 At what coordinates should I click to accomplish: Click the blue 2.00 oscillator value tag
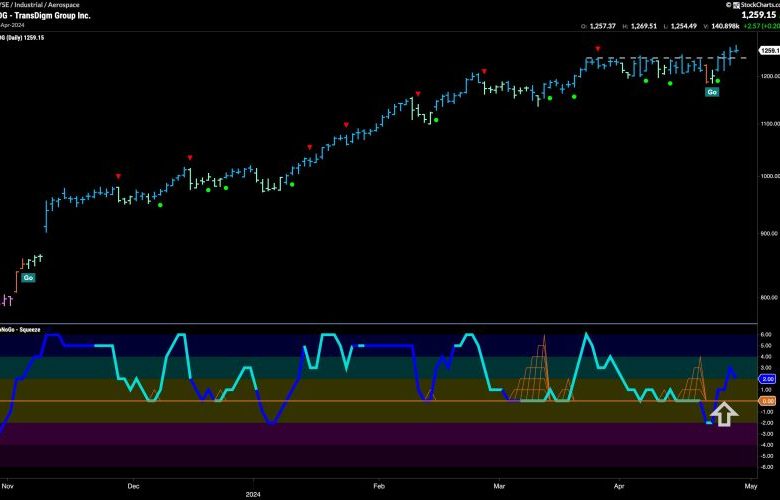point(768,379)
